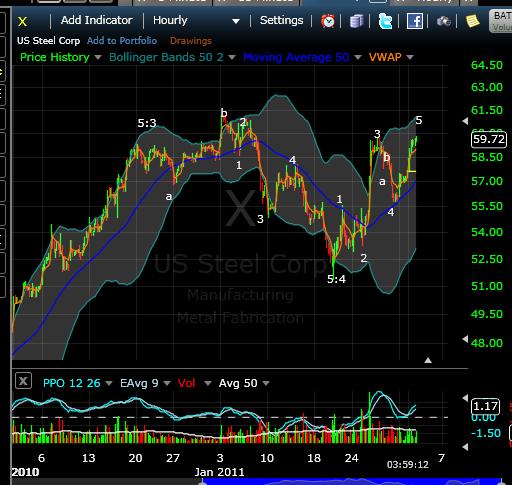Expand the Avg 50 dropdown

[266, 383]
